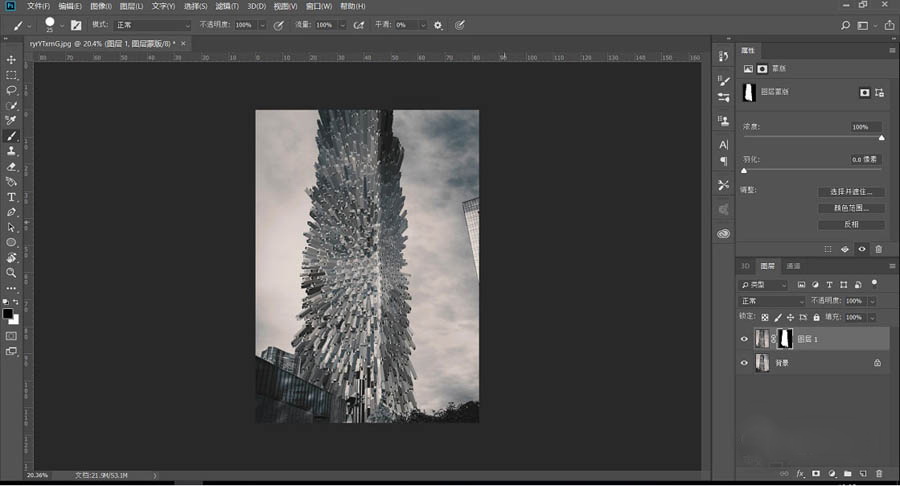Viewport: 900px width, 486px height.
Task: Open the Creative Cloud Libraries panel icon
Action: tap(724, 233)
